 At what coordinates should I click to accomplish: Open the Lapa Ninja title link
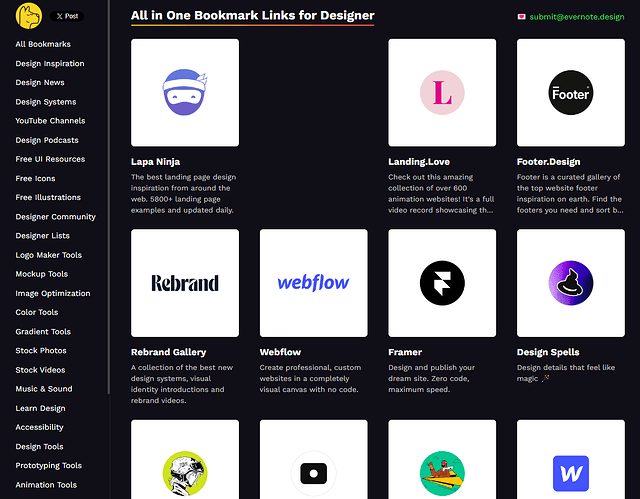pos(156,162)
